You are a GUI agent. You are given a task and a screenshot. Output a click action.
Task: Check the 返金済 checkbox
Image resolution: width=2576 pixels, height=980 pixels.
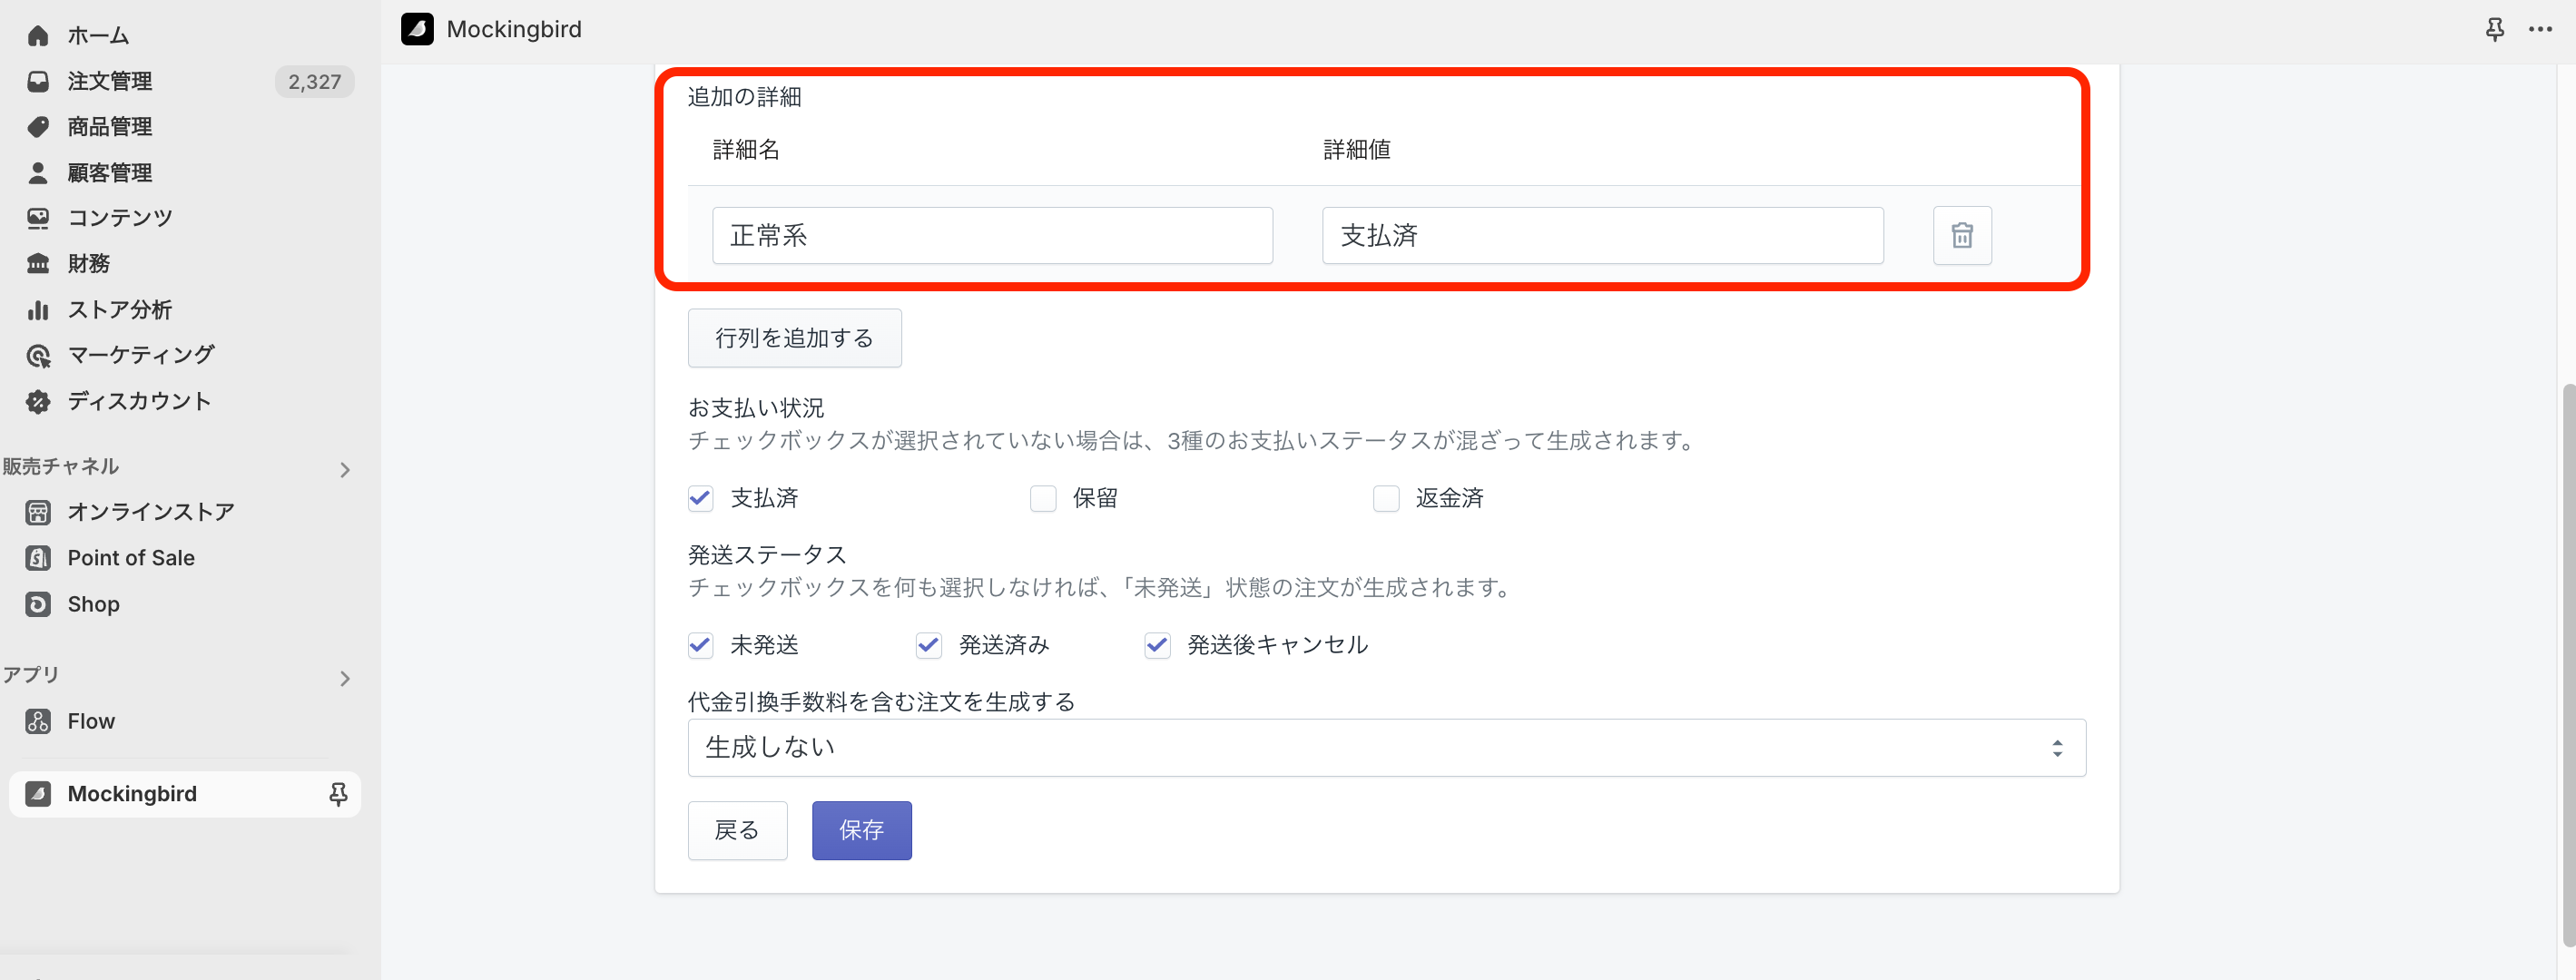pyautogui.click(x=1386, y=498)
